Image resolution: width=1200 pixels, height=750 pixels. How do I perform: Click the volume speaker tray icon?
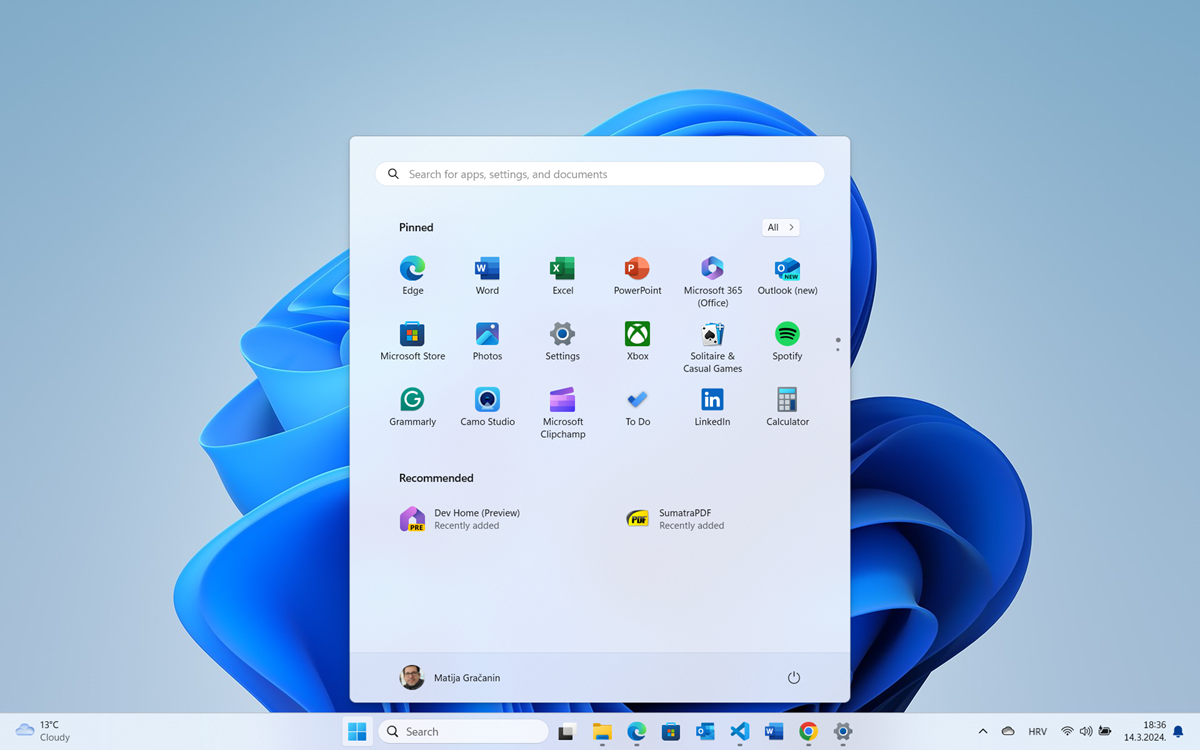coord(1086,732)
